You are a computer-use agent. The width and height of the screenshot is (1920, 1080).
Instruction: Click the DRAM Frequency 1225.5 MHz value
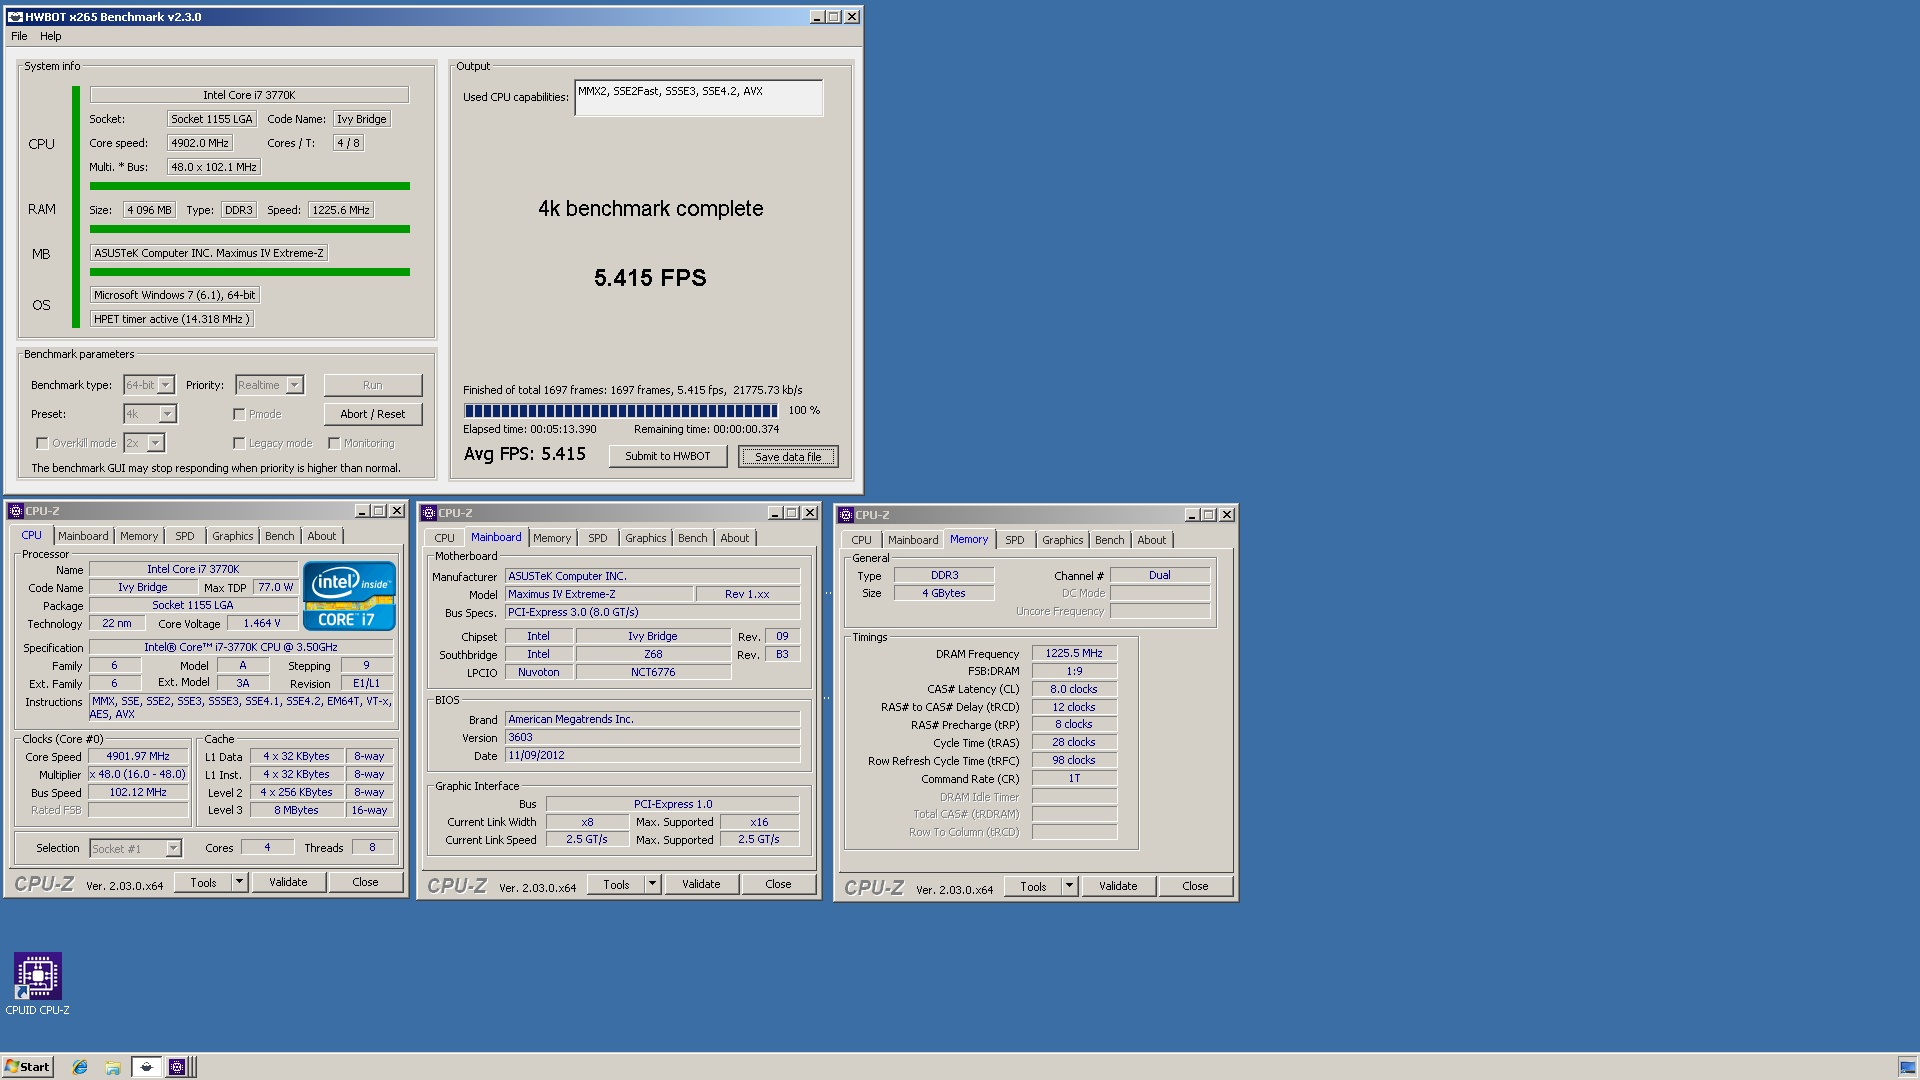[x=1074, y=653]
